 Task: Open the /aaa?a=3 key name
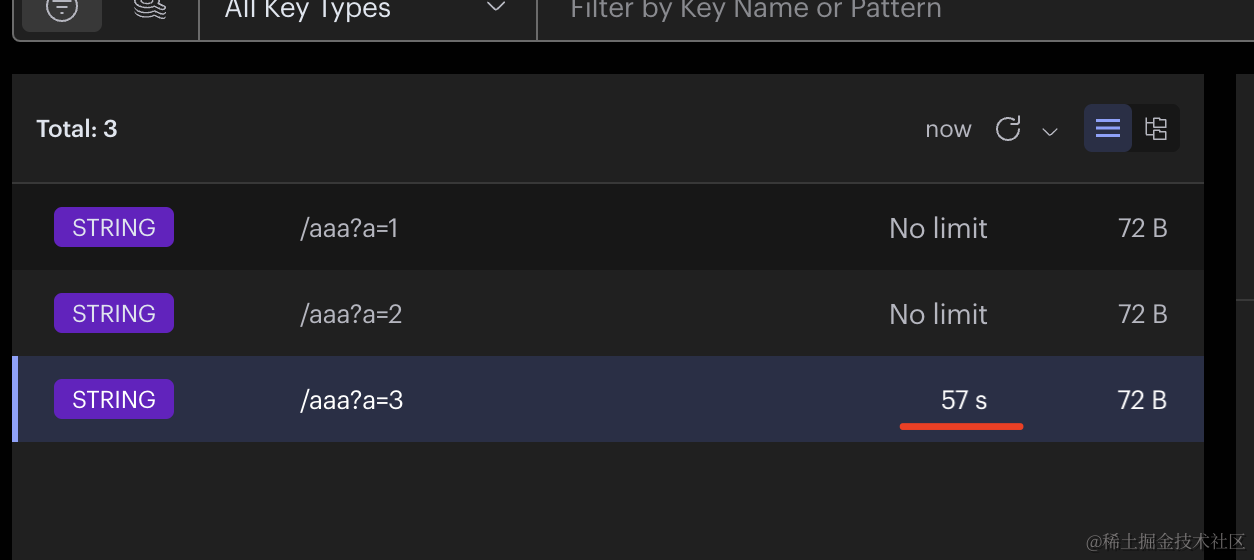(351, 400)
